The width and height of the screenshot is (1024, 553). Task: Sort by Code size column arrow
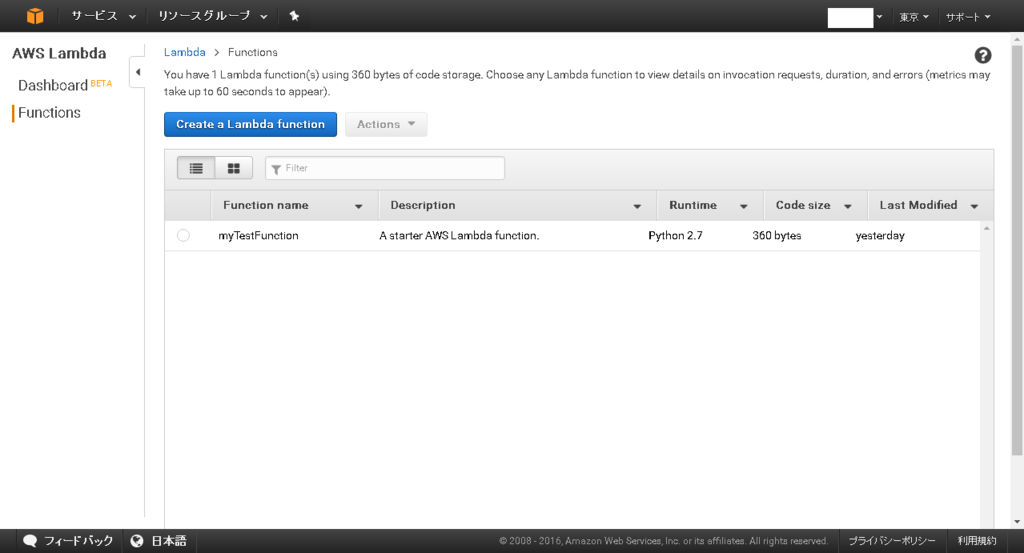point(848,206)
